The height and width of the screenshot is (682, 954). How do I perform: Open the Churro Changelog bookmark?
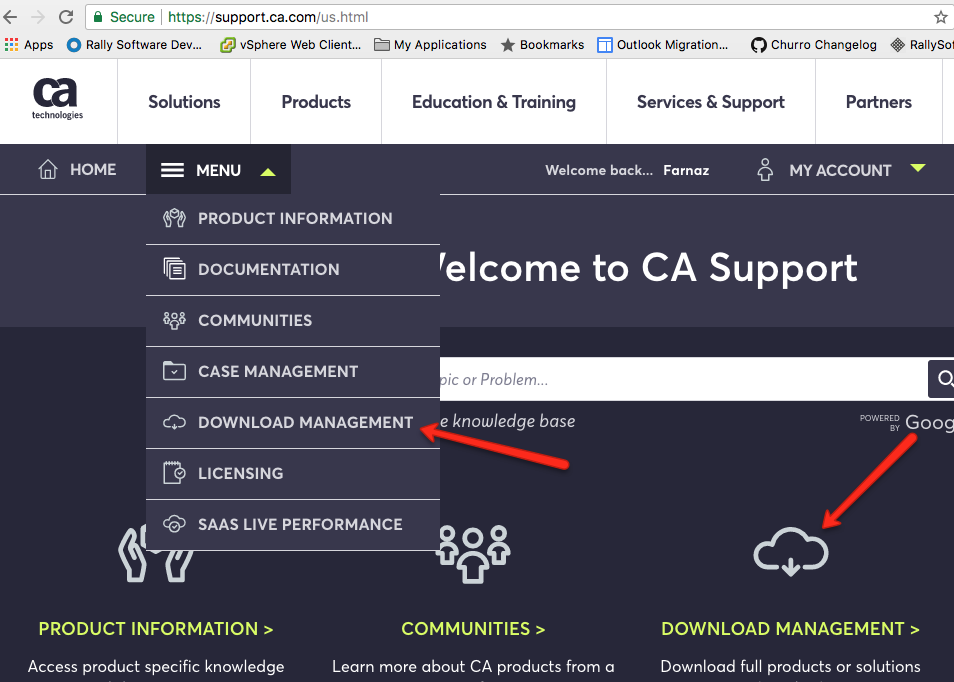click(x=814, y=44)
